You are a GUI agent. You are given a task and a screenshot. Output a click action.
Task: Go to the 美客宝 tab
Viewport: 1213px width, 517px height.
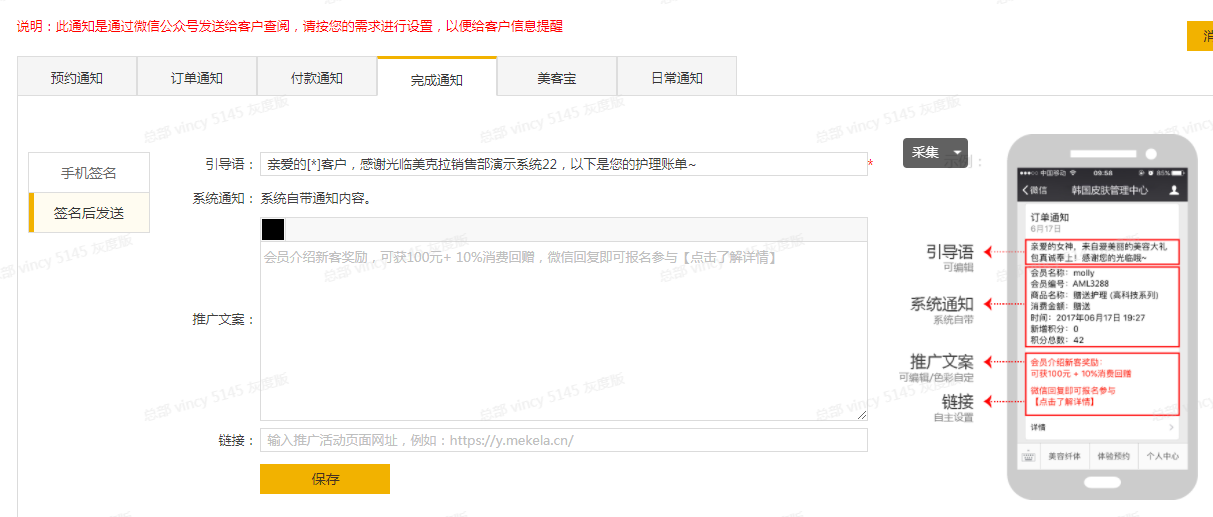tap(557, 77)
